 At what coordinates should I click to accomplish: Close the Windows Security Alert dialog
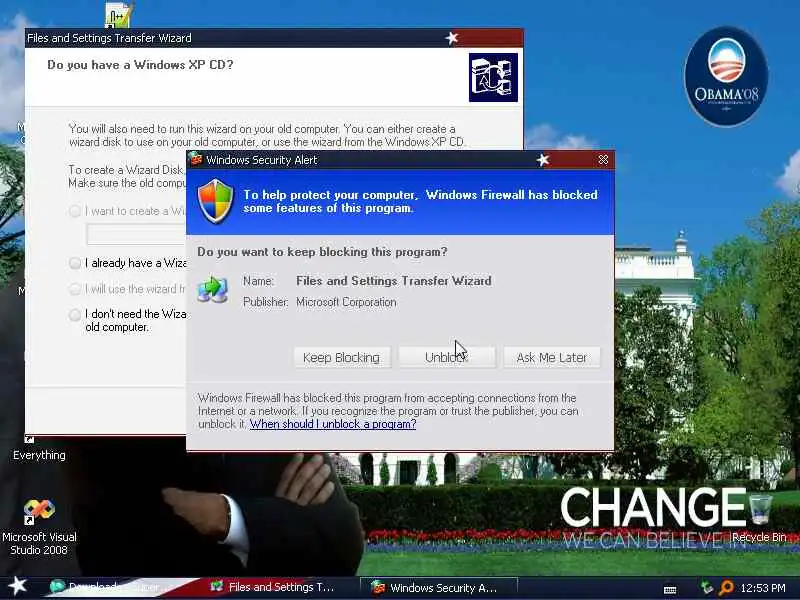click(x=603, y=160)
